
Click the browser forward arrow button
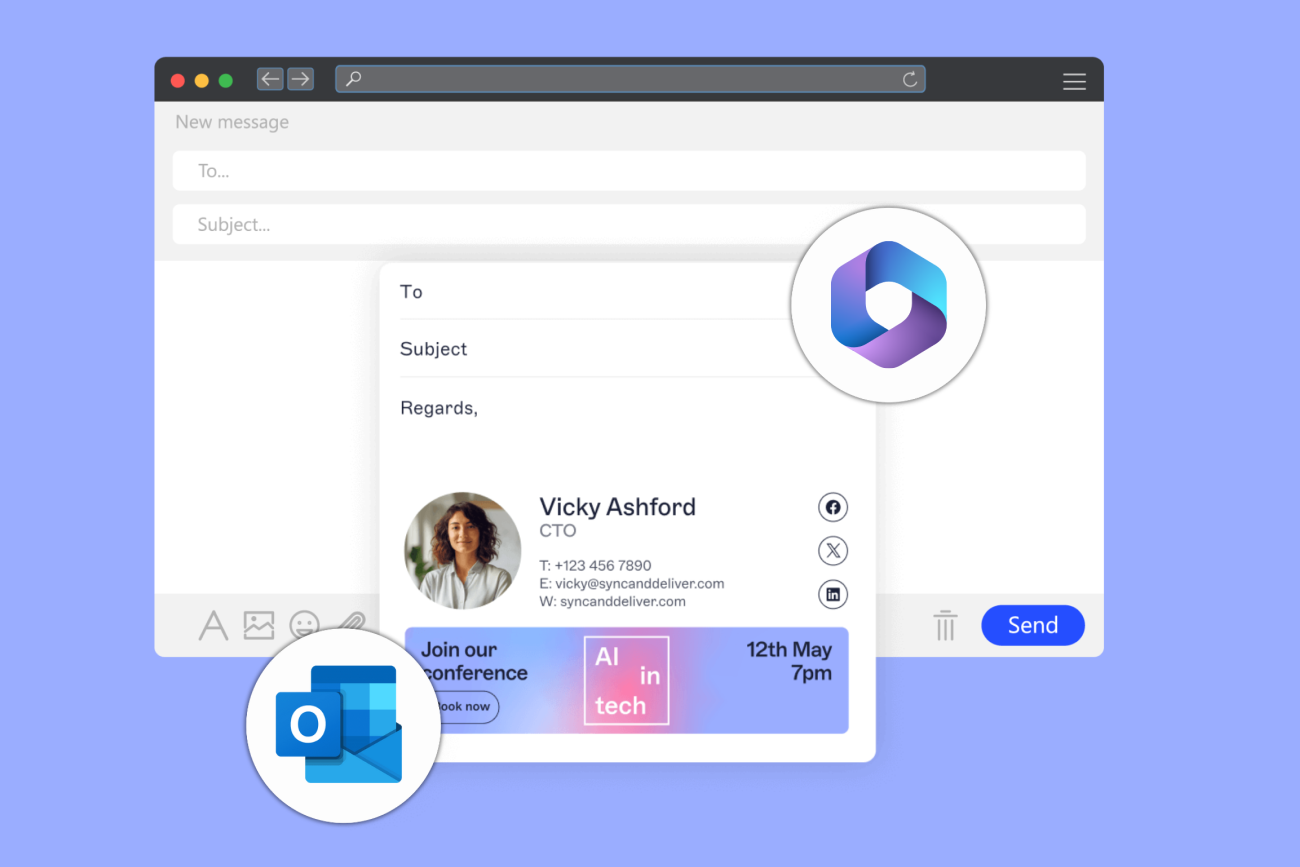tap(300, 79)
